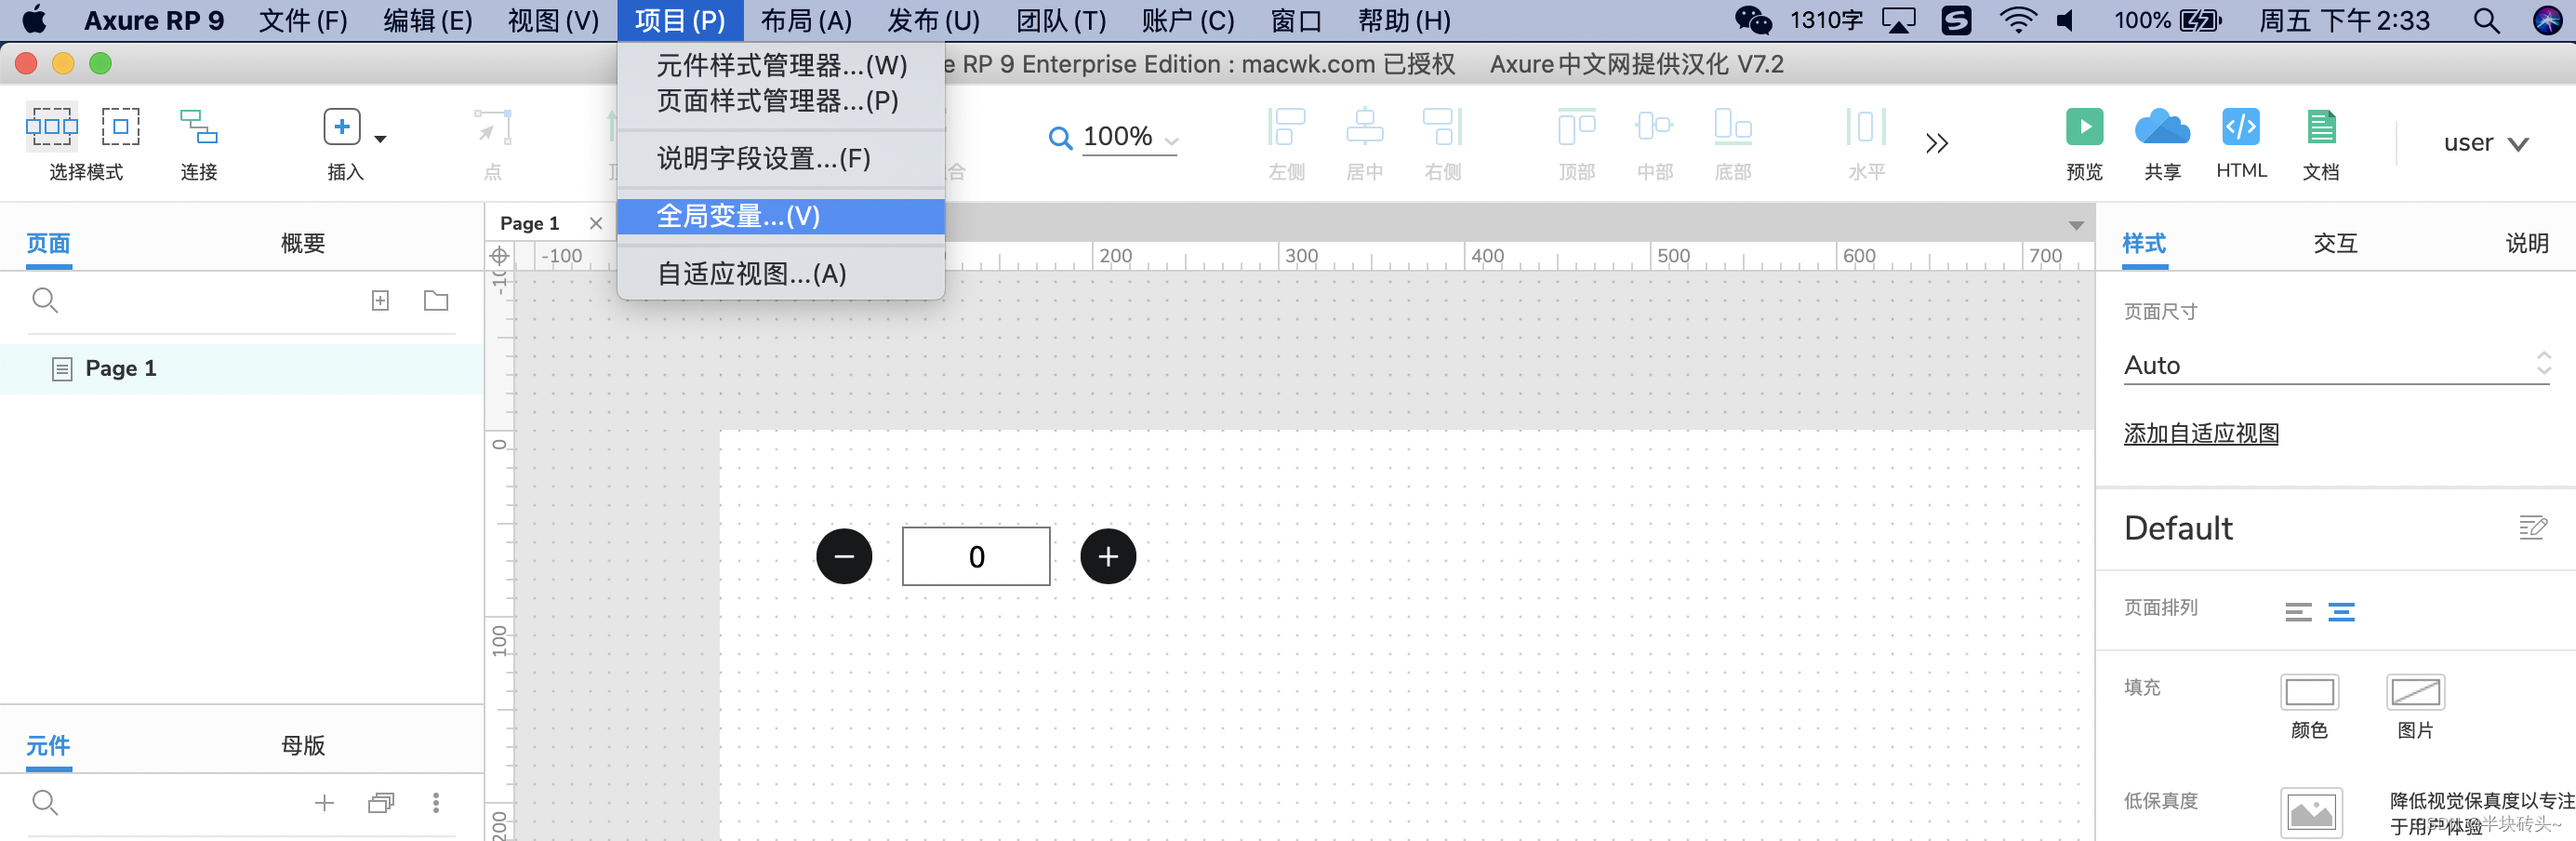Choose 自适应视图...(A) menu entry
The image size is (2576, 841).
pos(781,273)
